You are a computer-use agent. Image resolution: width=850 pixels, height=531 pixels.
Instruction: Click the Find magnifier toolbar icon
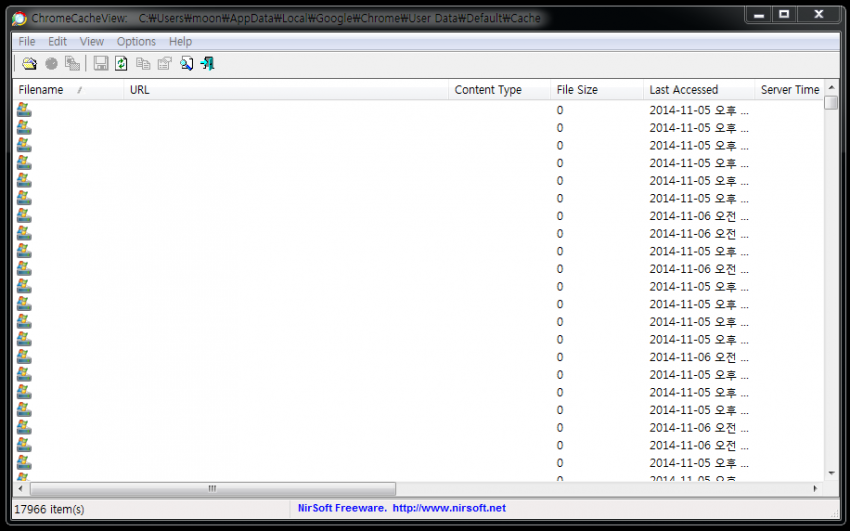186,63
